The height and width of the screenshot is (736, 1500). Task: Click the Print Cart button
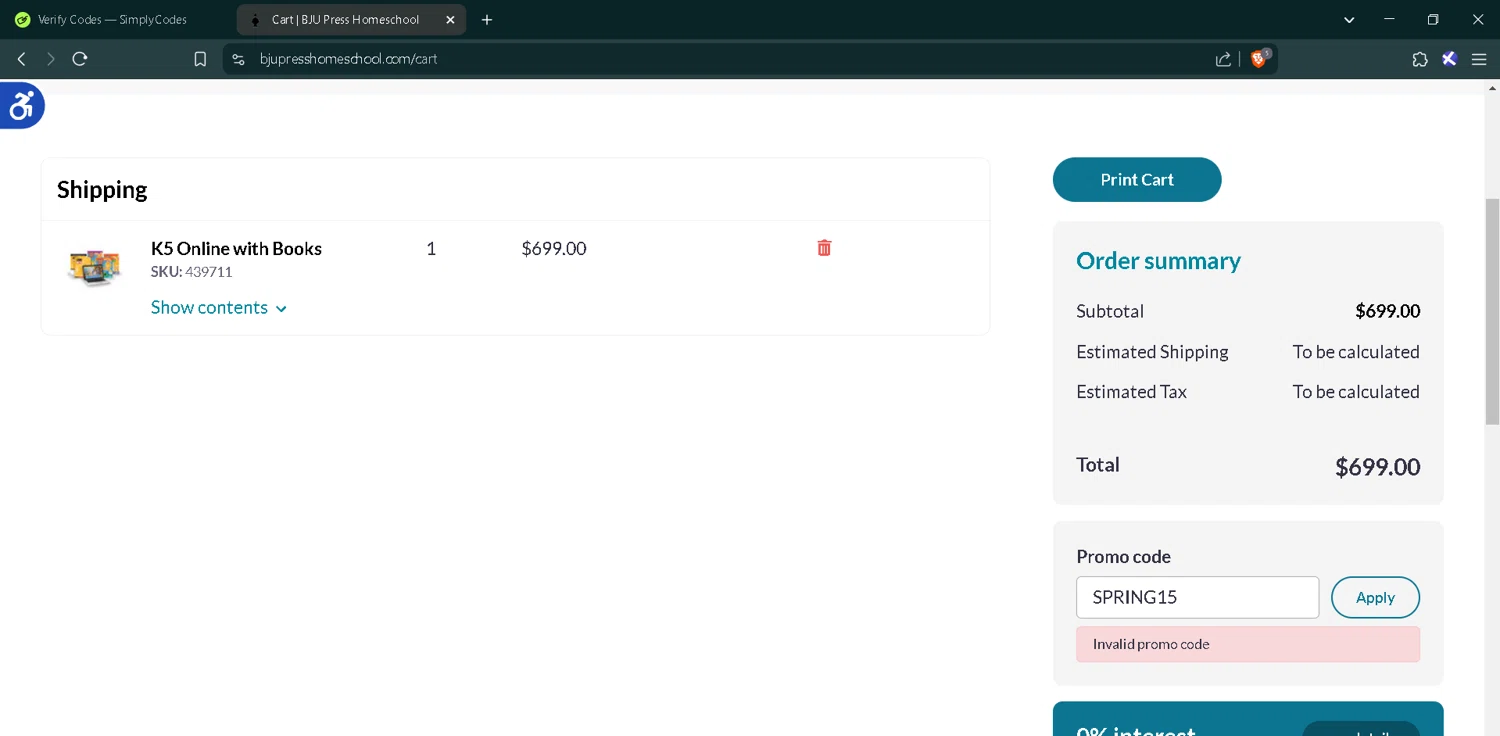[x=1137, y=179]
